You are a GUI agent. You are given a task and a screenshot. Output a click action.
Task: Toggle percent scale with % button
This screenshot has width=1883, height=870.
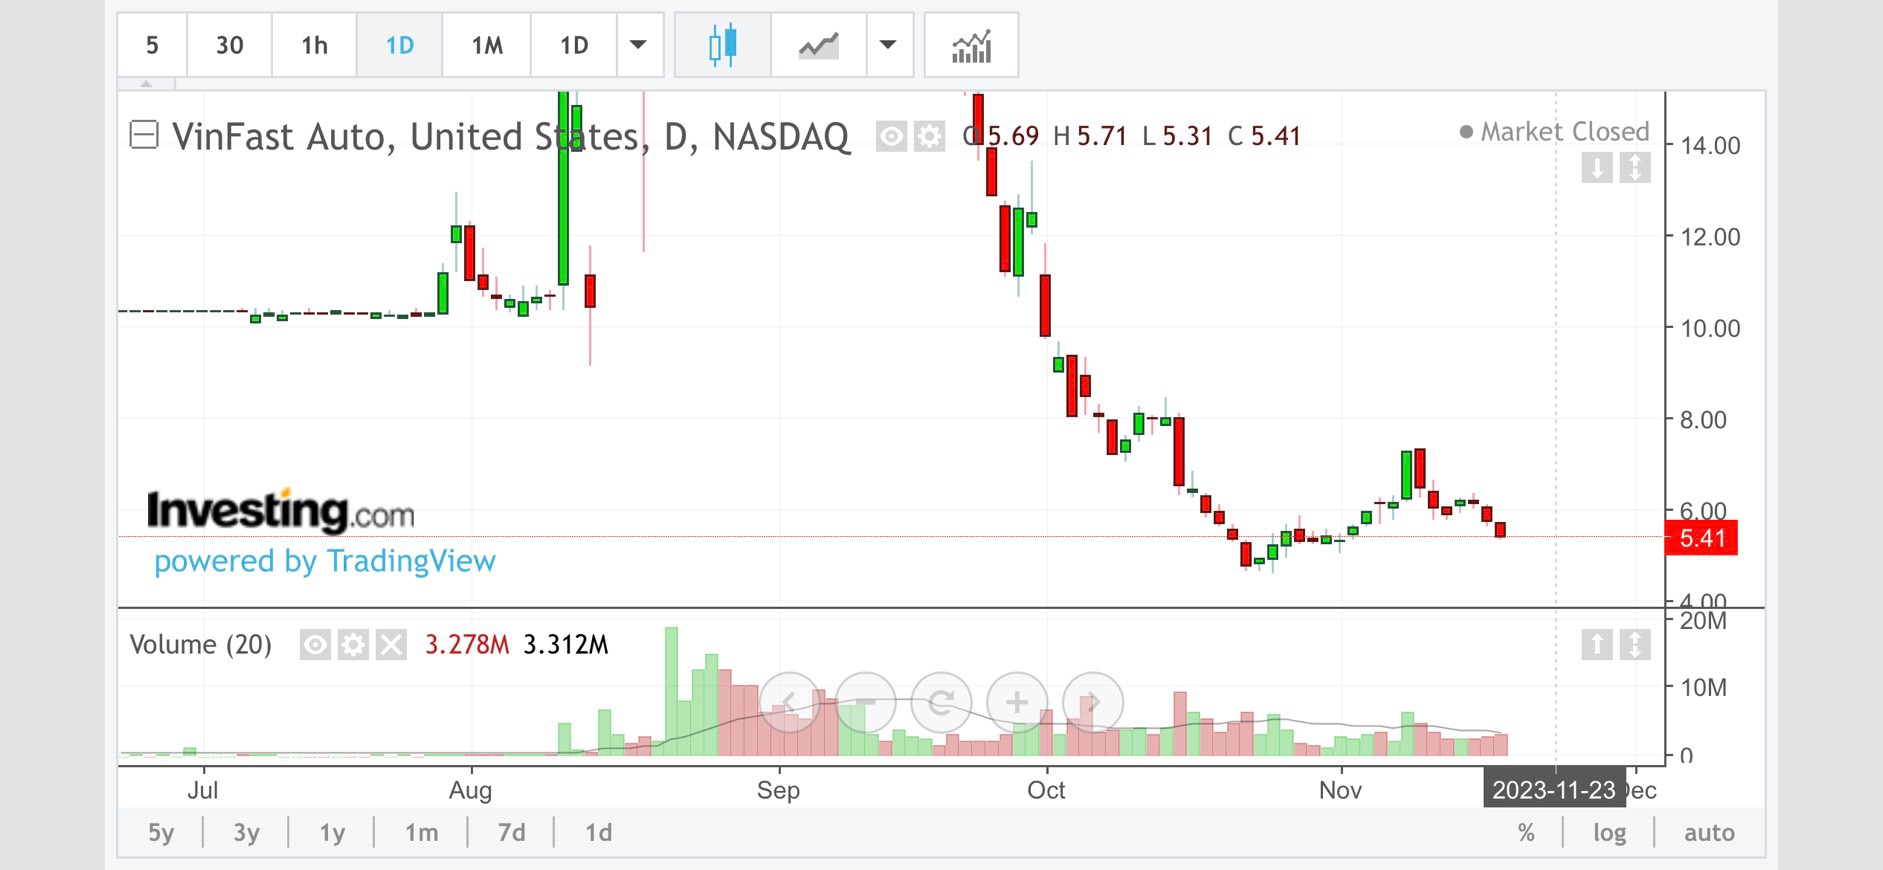(1526, 833)
